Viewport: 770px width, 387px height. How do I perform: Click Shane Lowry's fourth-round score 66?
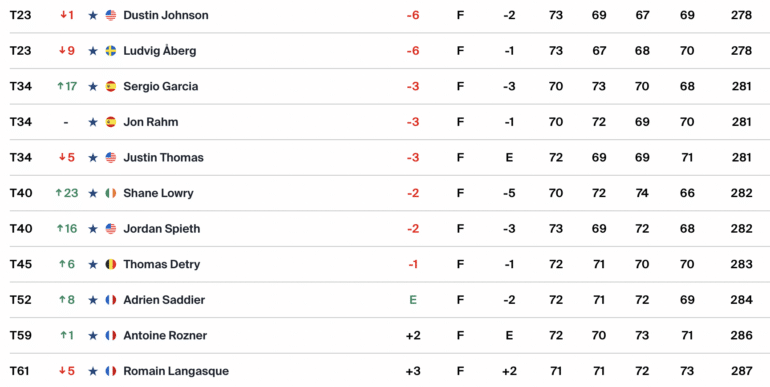click(687, 193)
